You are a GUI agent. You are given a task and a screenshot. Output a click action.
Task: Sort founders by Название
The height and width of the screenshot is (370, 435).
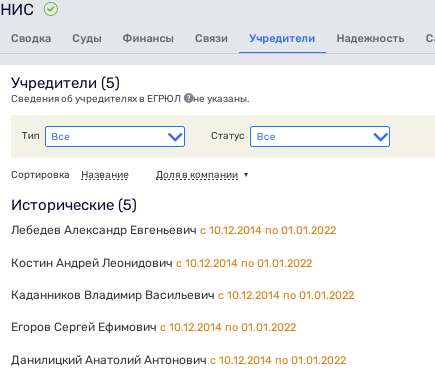point(105,175)
